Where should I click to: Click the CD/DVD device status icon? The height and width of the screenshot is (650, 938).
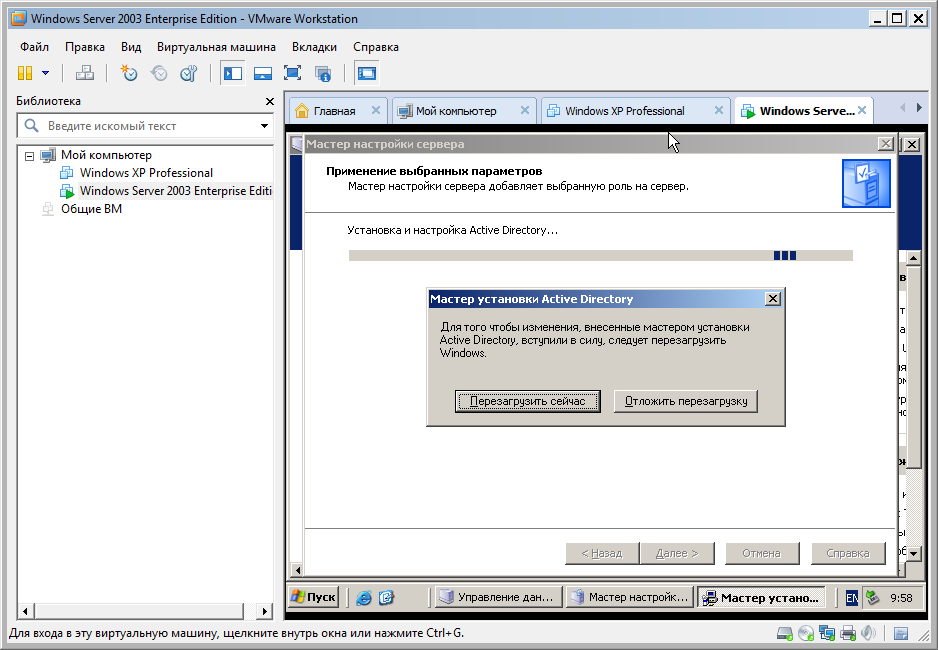pos(806,633)
